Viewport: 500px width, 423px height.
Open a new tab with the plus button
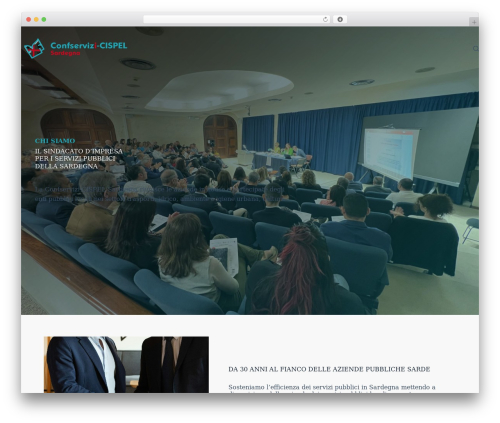coord(474,22)
